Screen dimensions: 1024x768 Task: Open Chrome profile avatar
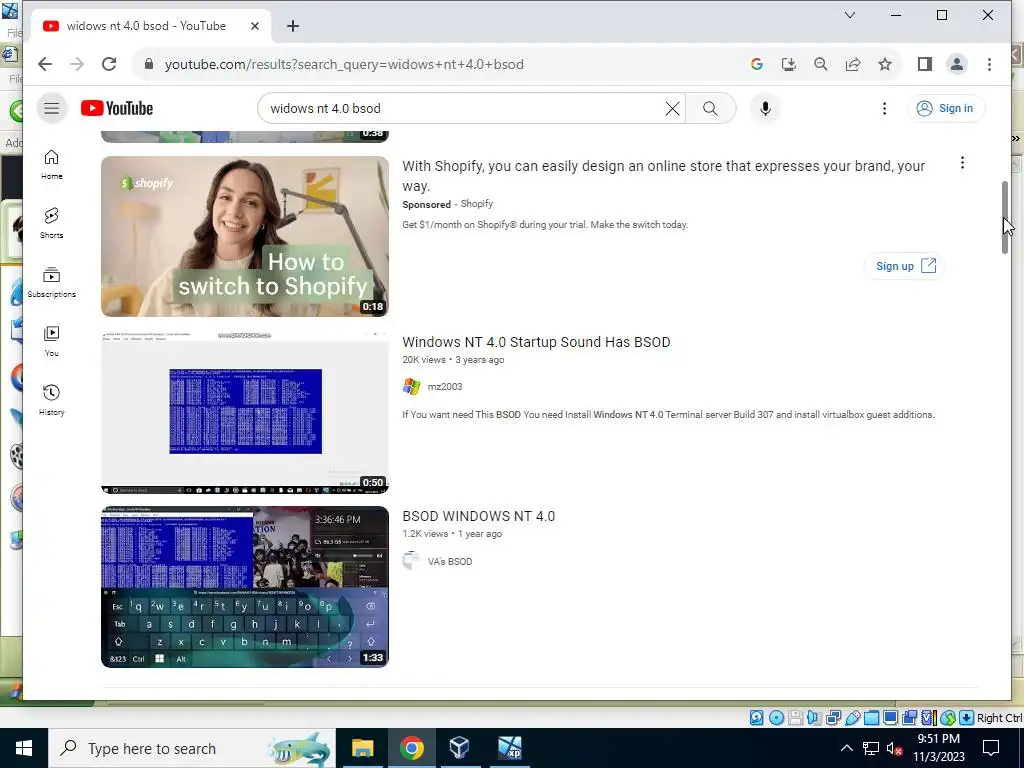(957, 64)
